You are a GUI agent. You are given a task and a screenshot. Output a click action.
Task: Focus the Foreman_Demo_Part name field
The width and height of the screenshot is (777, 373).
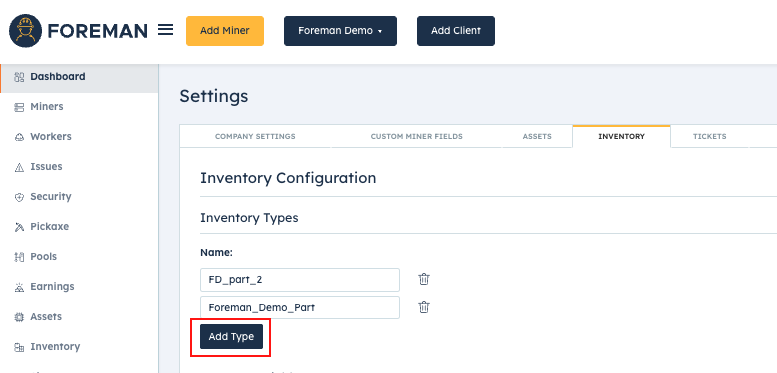(300, 308)
